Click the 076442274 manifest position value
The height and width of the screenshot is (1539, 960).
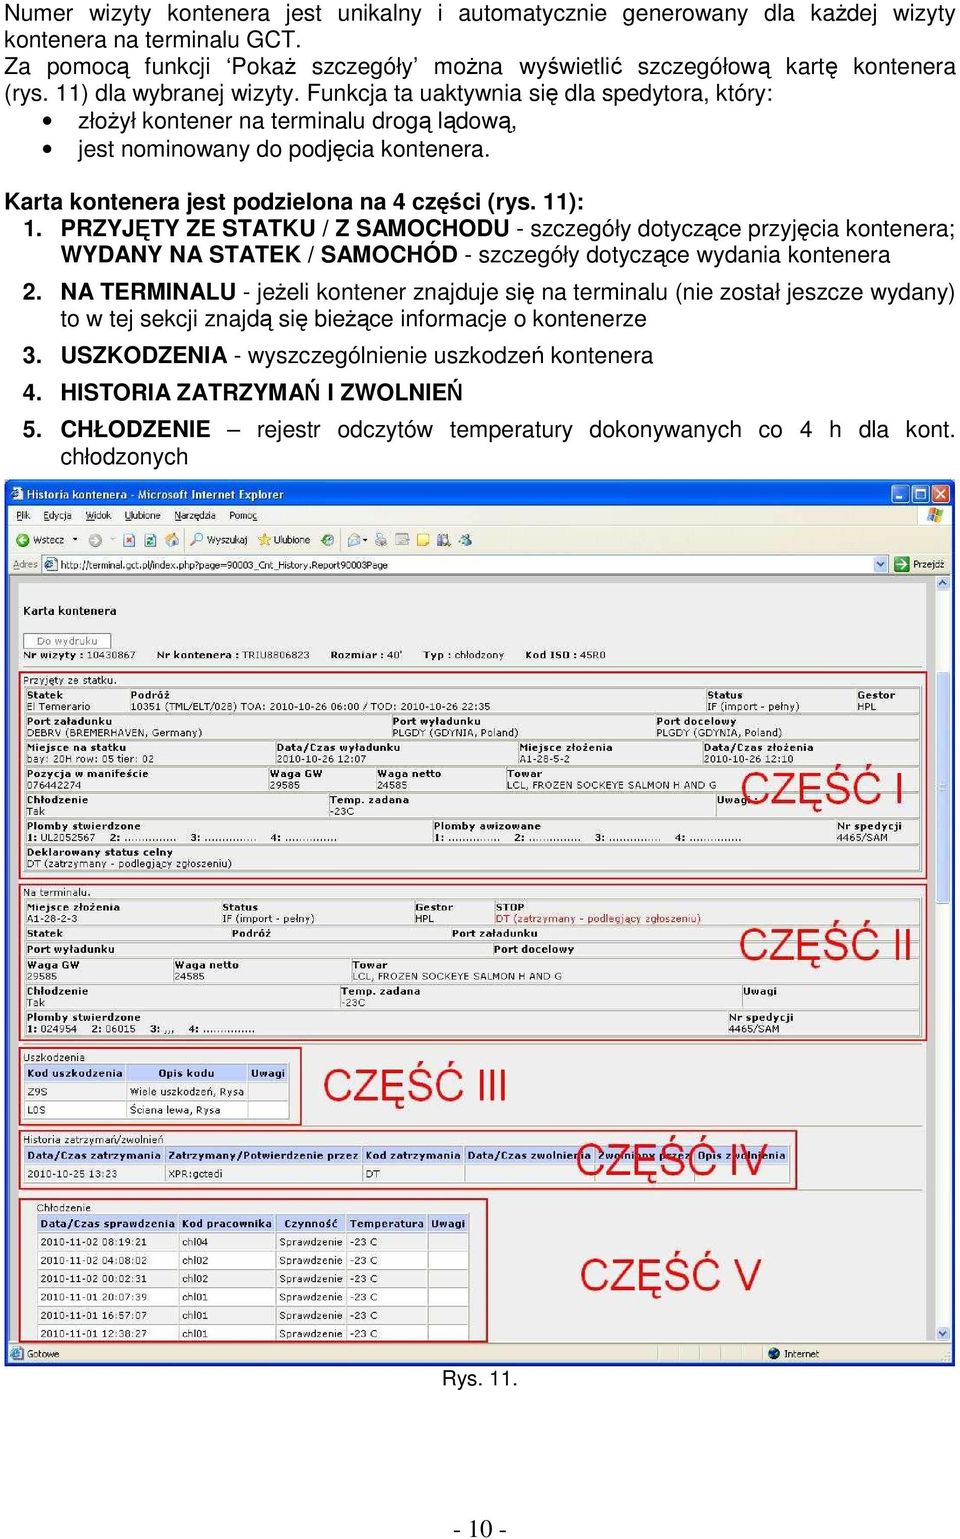tap(54, 785)
